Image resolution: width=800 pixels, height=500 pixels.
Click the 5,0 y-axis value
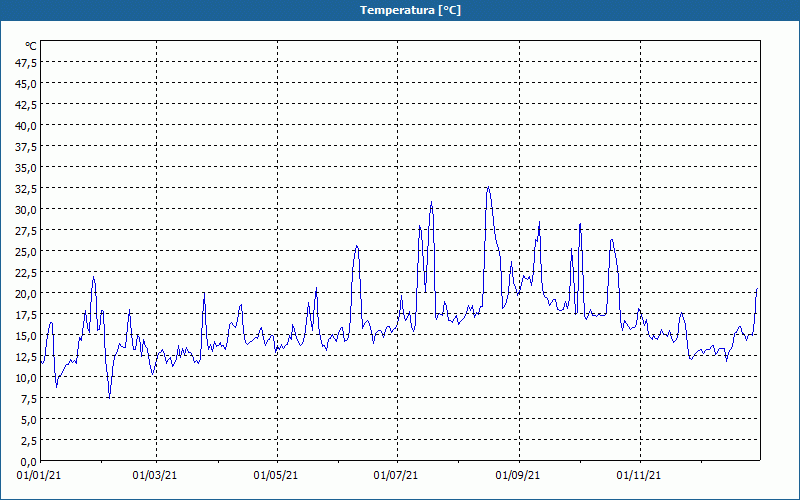[x=29, y=420]
